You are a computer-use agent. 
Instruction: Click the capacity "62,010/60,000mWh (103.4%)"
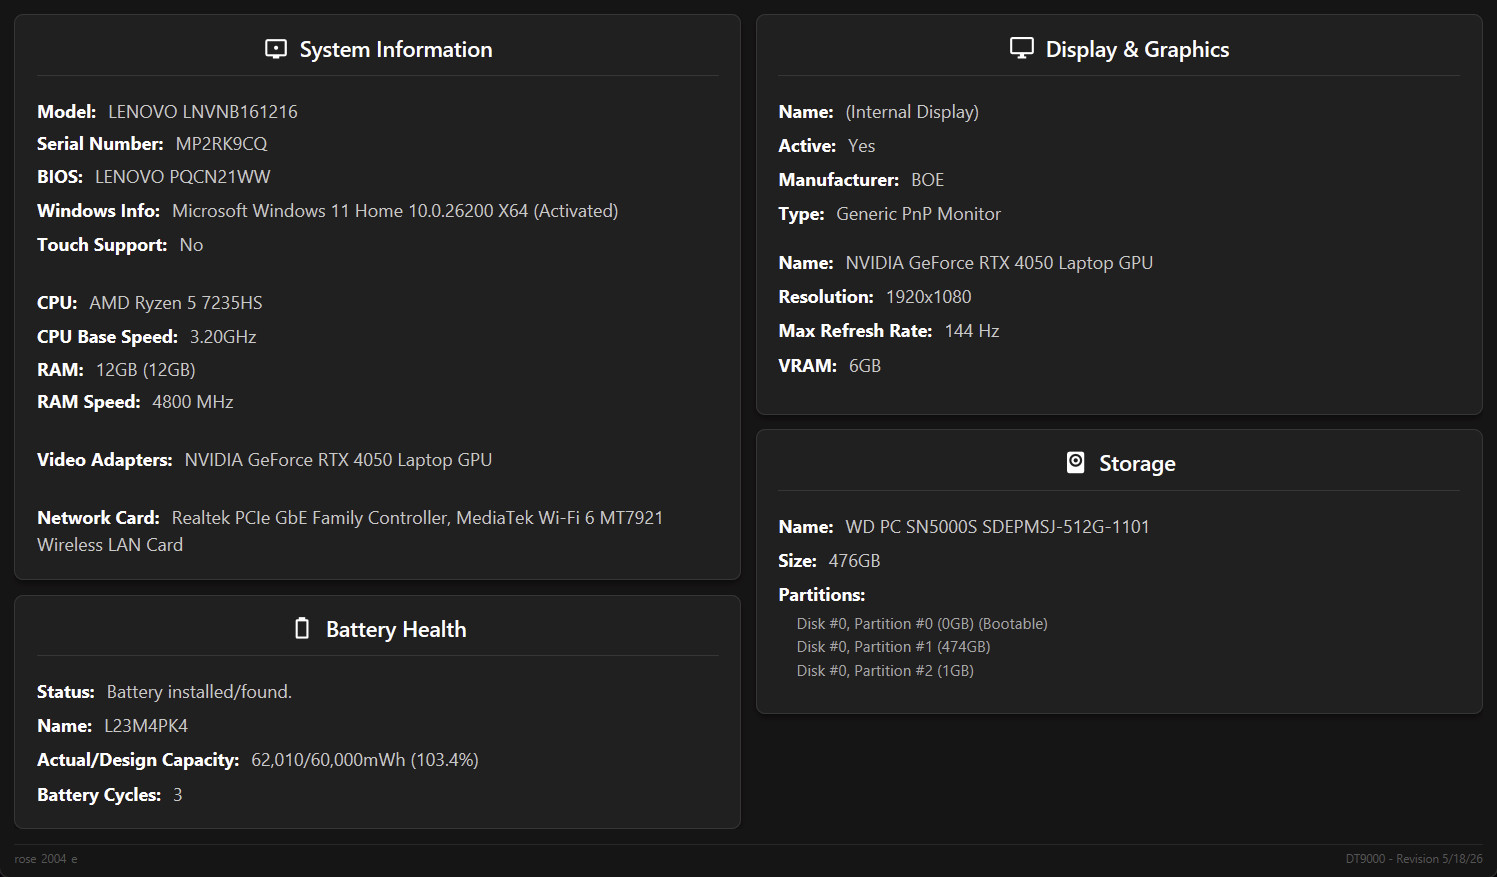[365, 760]
